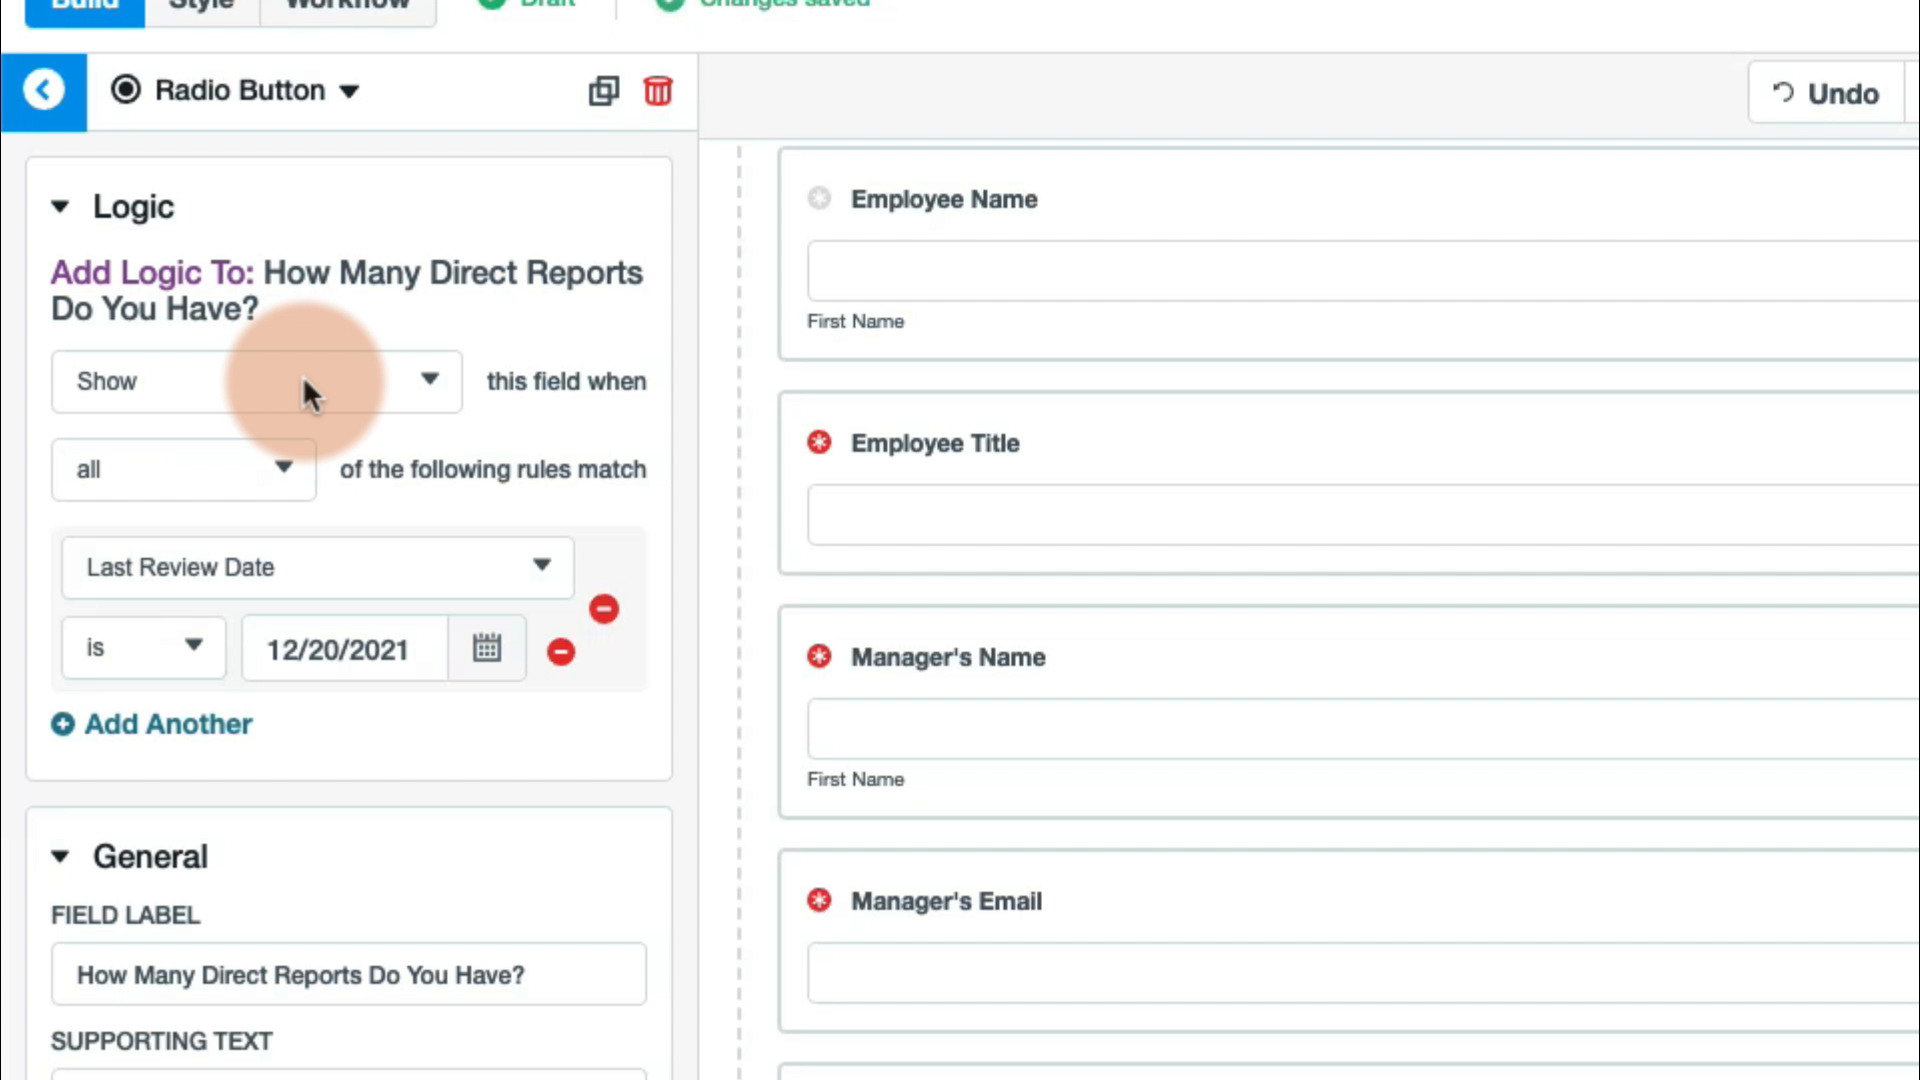Open the Show action dropdown
1920x1080 pixels.
pos(257,381)
